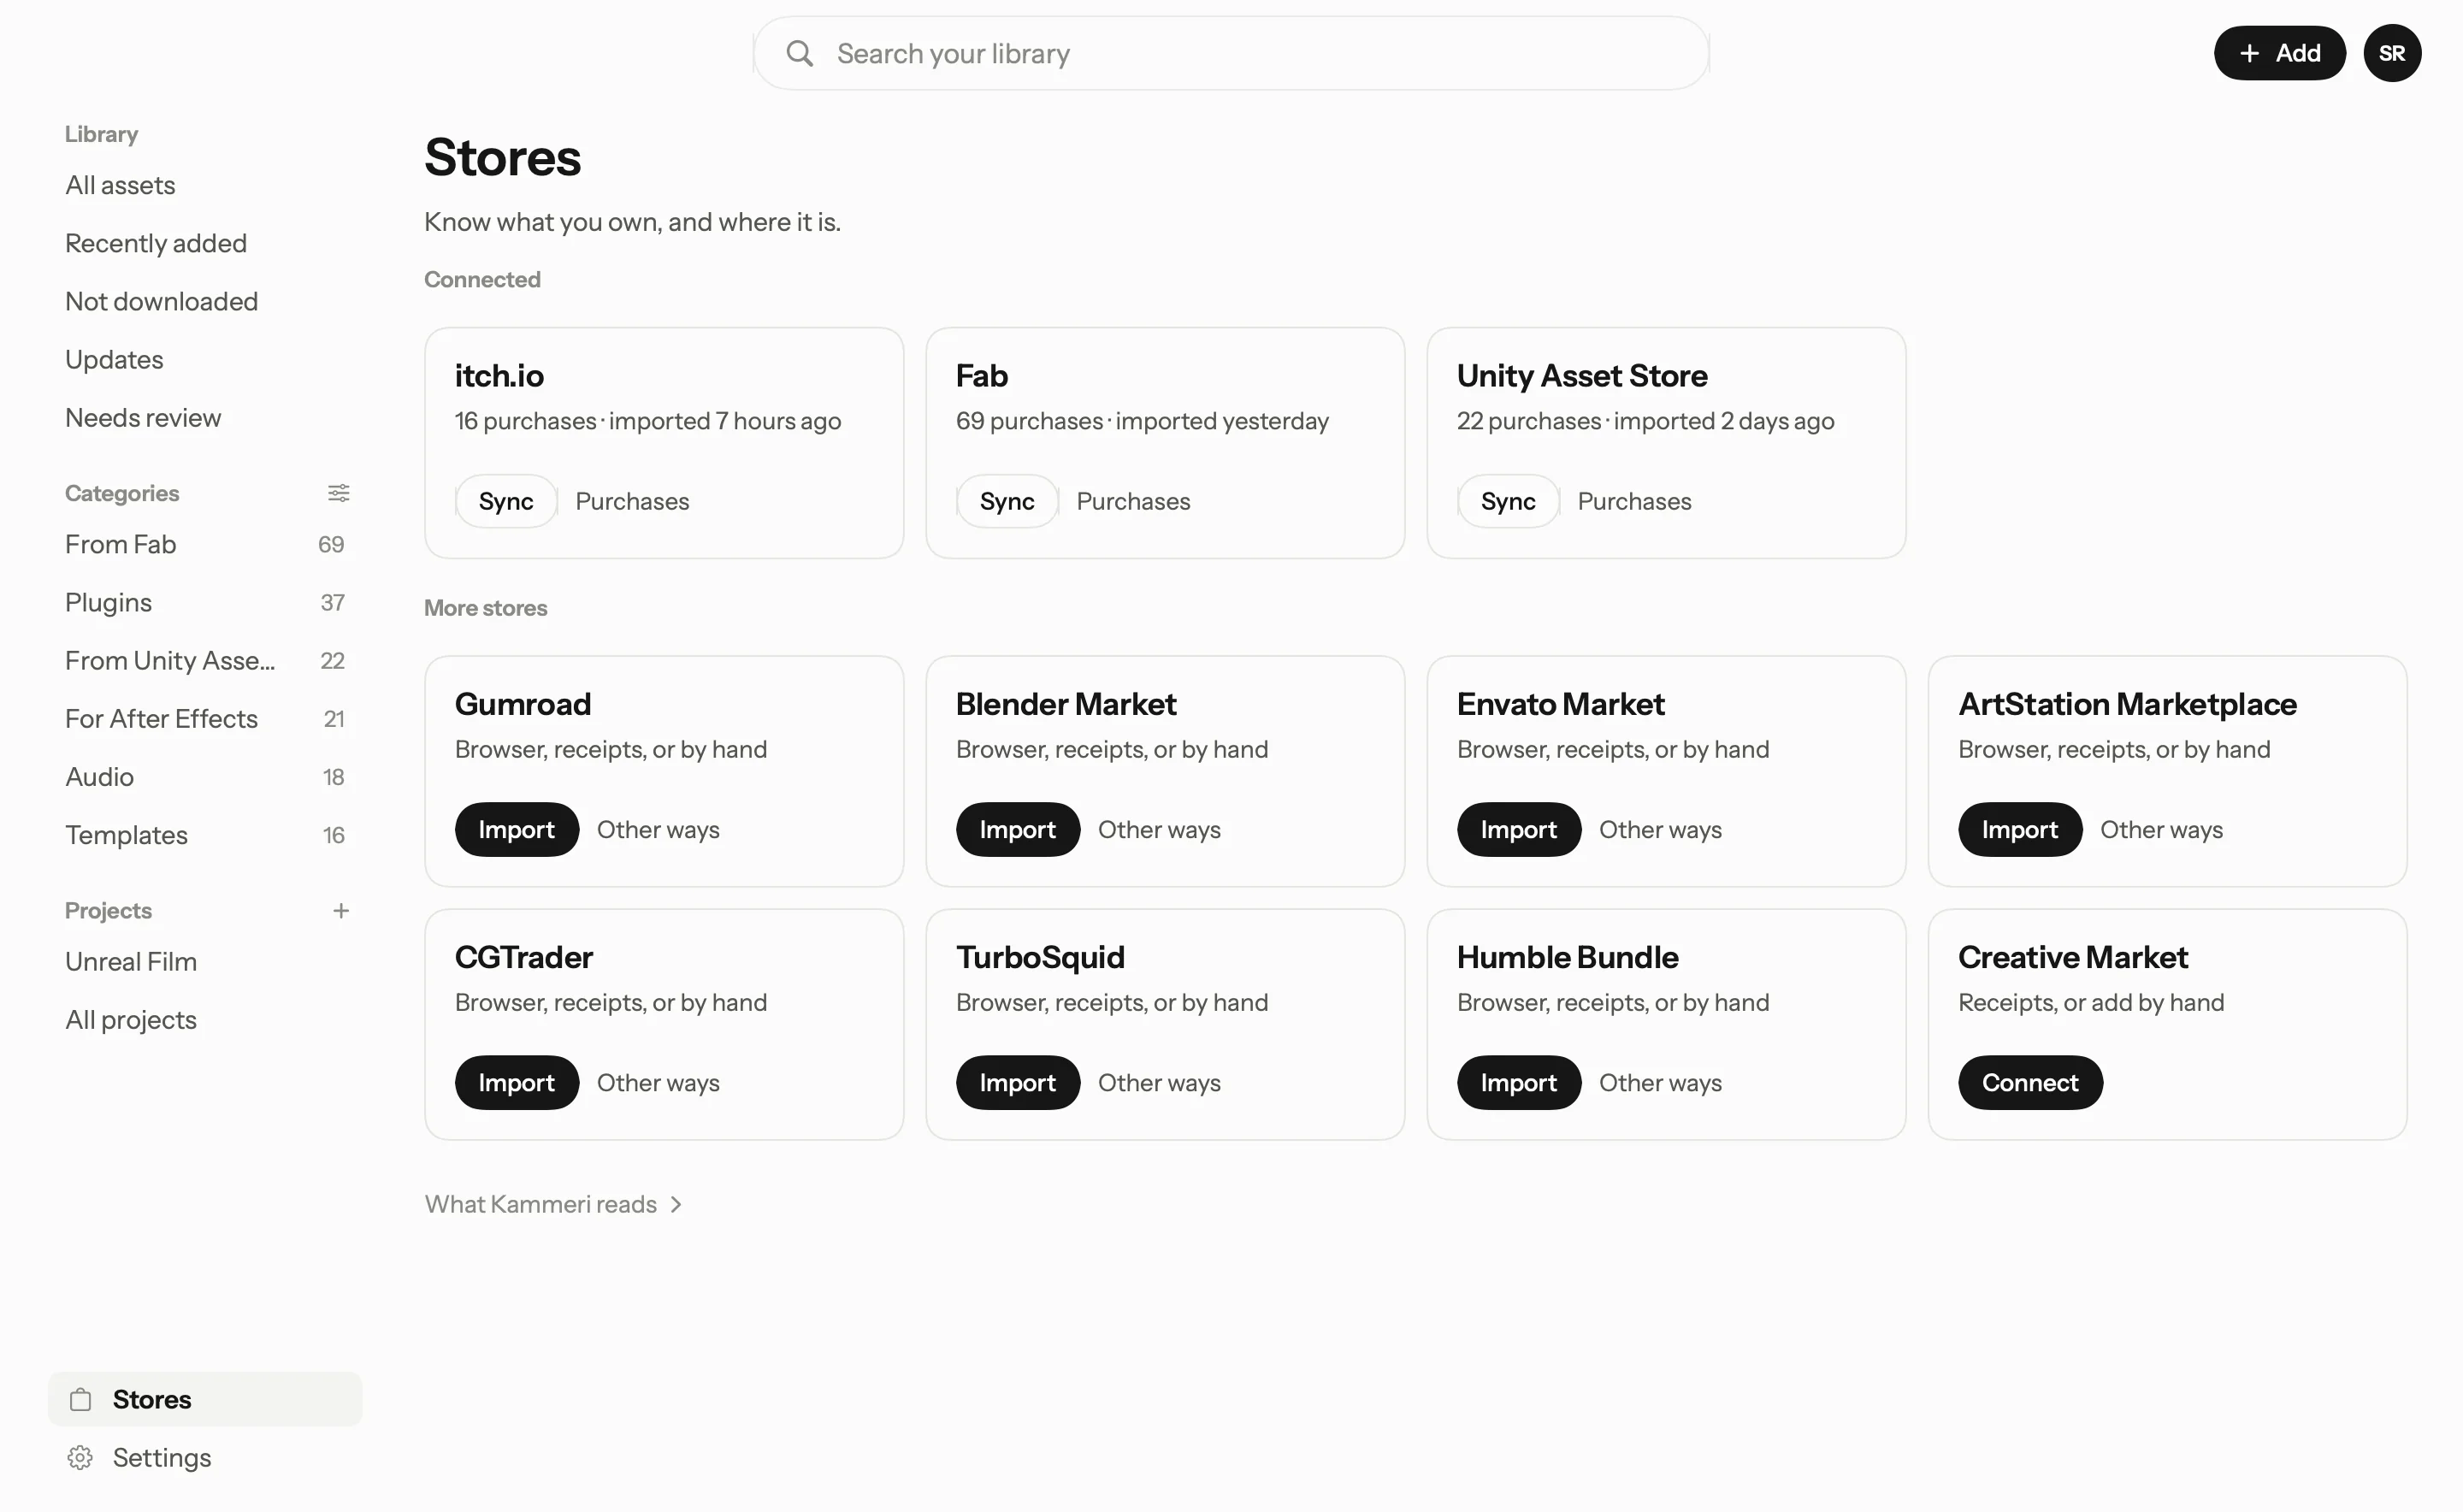Viewport: 2463px width, 1512px height.
Task: Add a new project with plus icon
Action: [x=341, y=911]
